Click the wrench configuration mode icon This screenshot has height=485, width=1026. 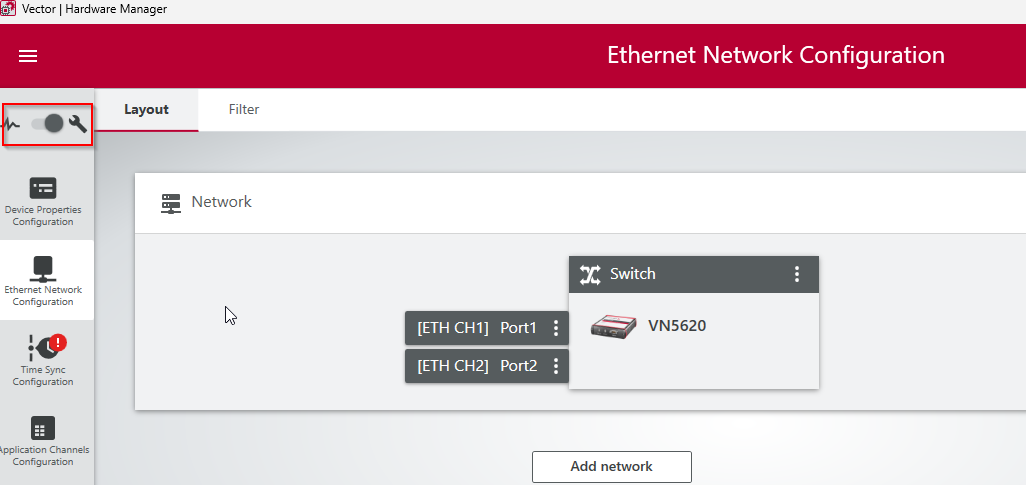(78, 124)
